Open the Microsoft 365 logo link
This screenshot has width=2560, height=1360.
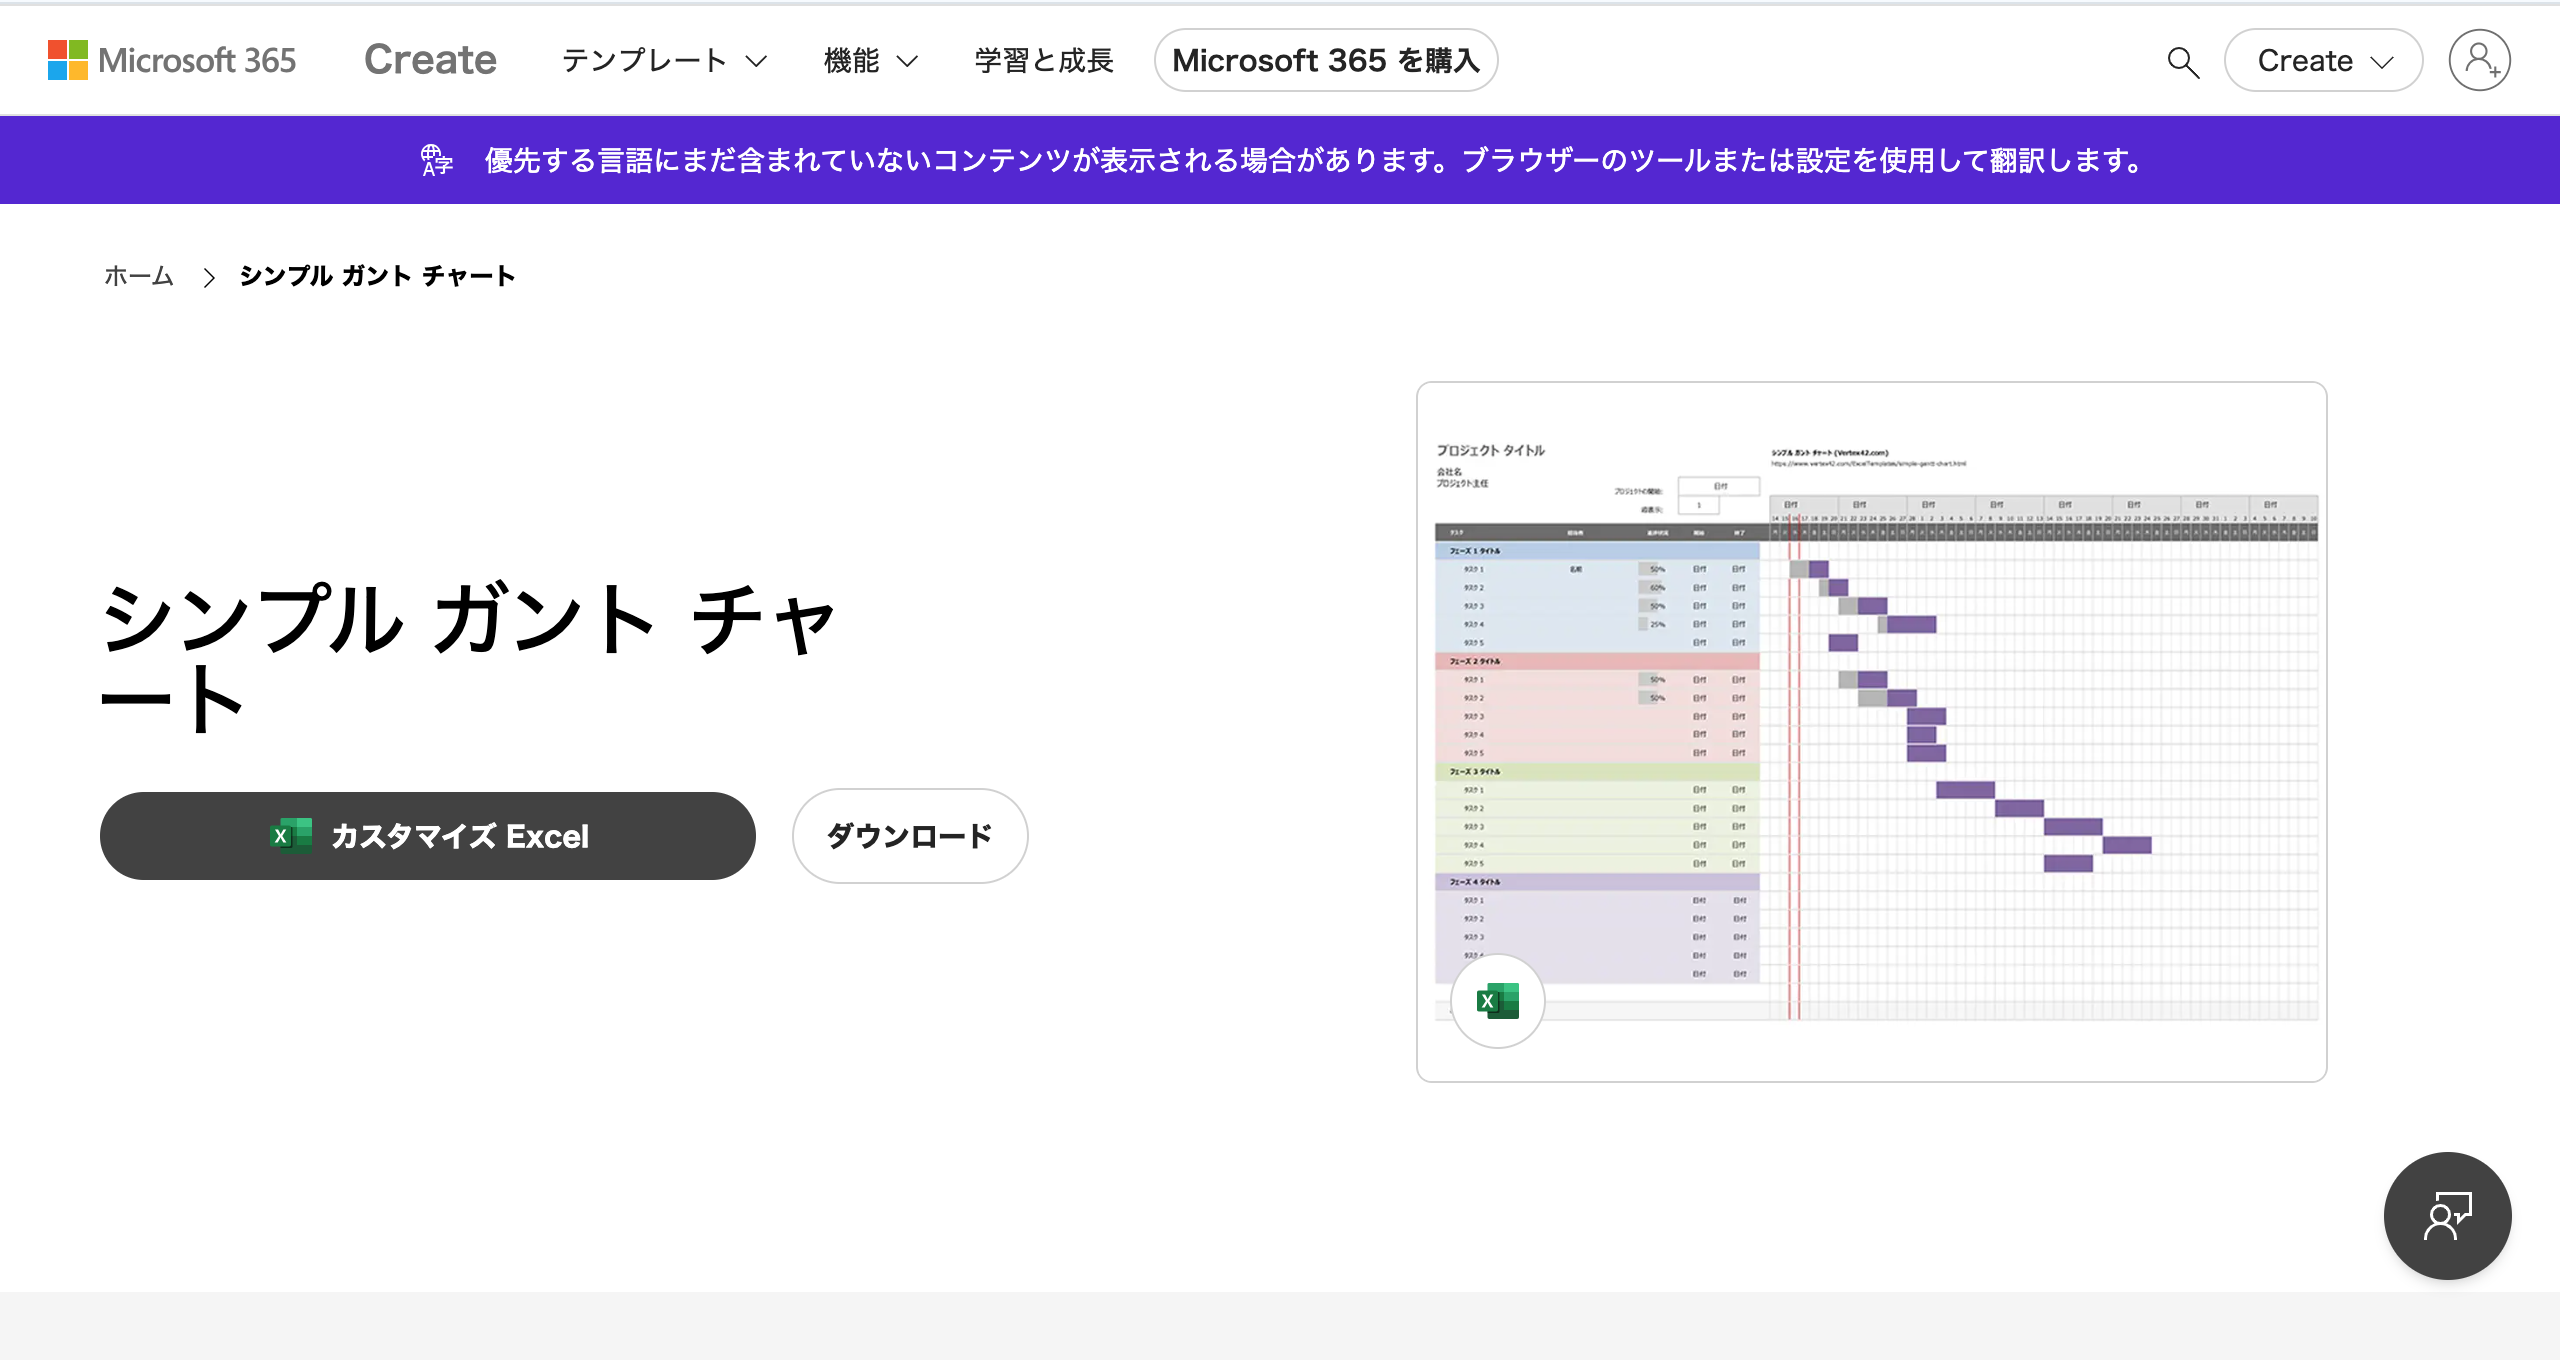172,60
